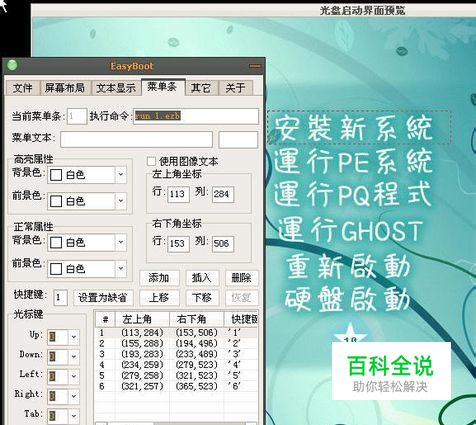Click 運行PE系統 in the preview
Image resolution: width=476 pixels, height=425 pixels.
click(x=353, y=162)
